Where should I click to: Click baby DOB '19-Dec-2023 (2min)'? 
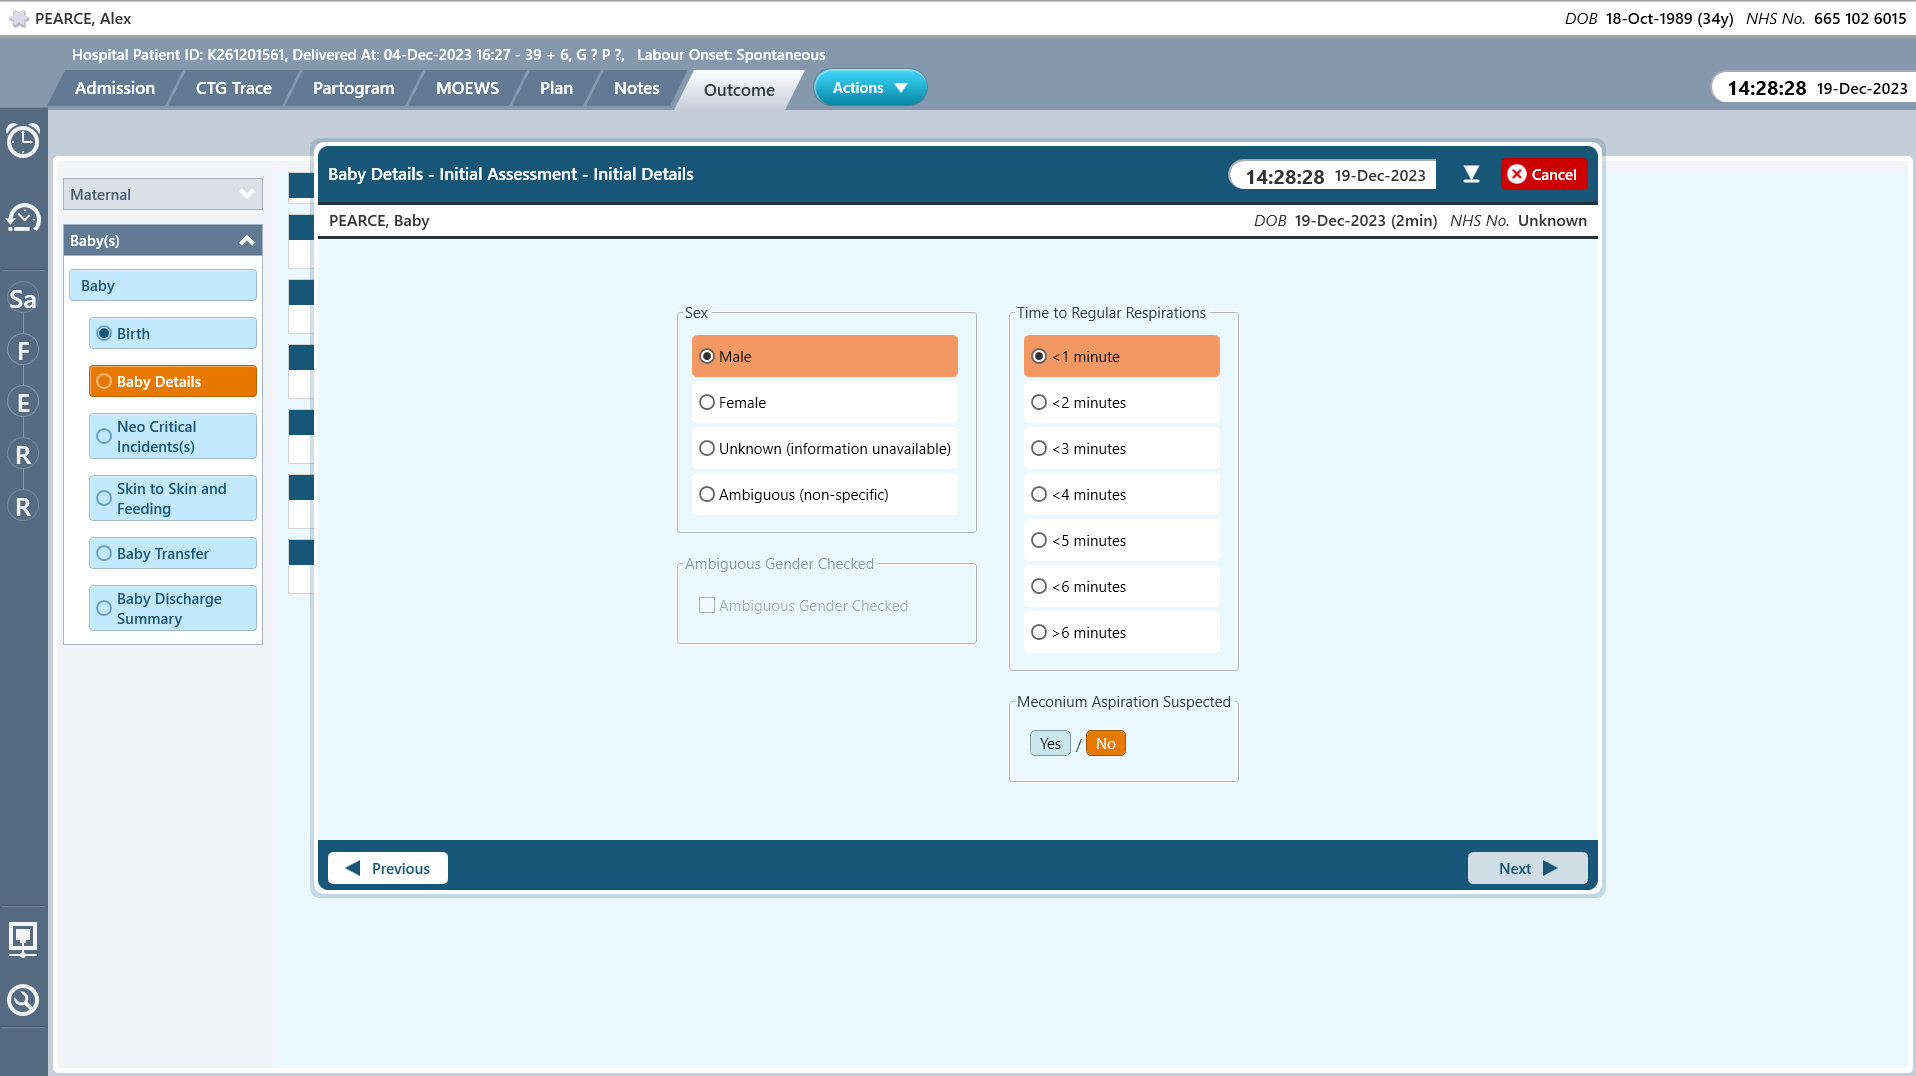[x=1365, y=220]
